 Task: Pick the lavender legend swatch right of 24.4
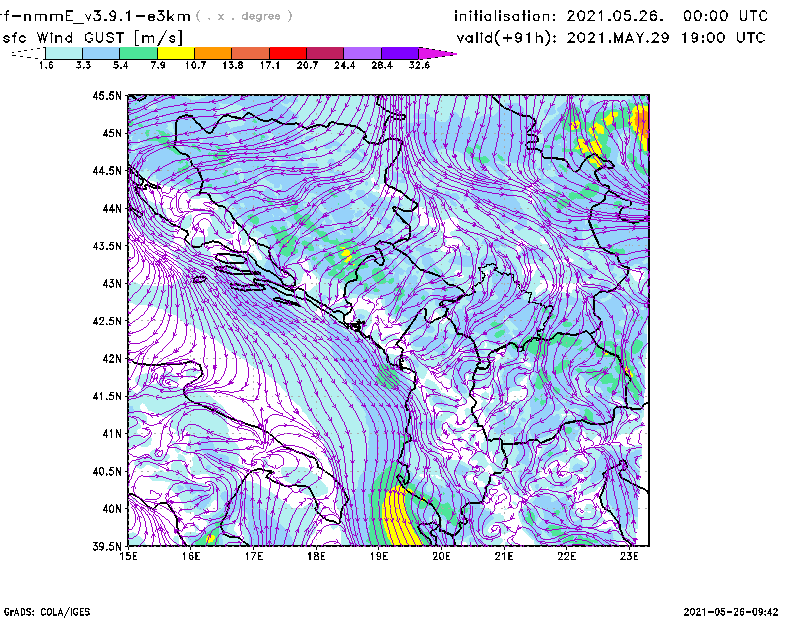pos(362,53)
